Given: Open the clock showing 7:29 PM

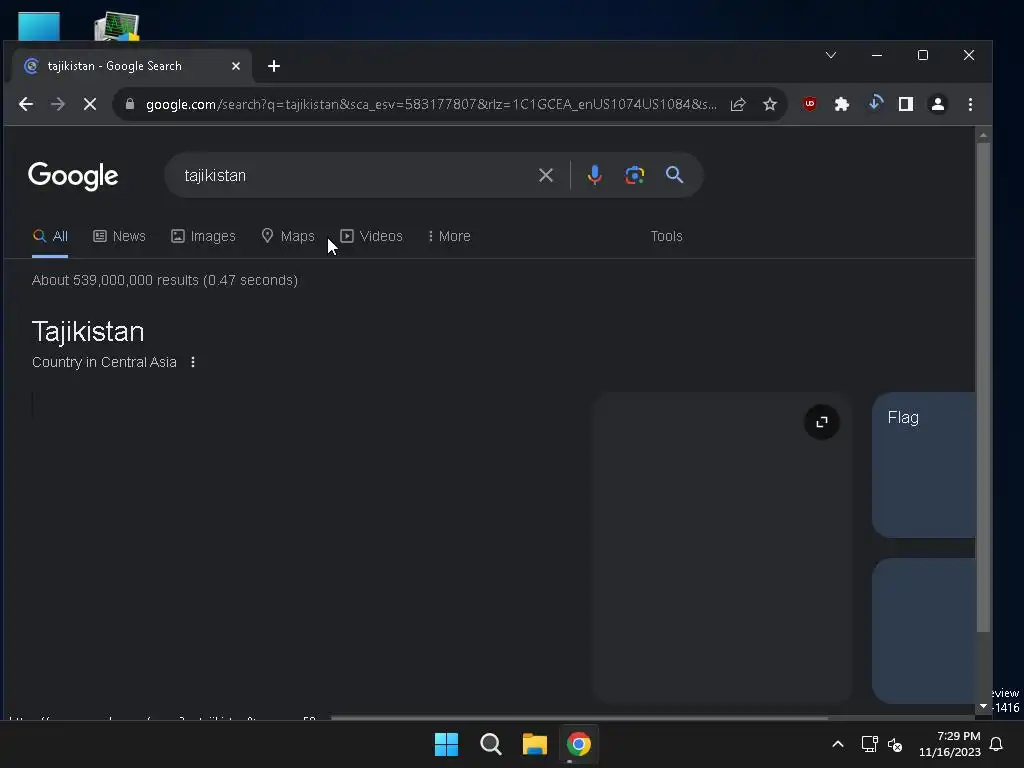Looking at the screenshot, I should pyautogui.click(x=950, y=744).
